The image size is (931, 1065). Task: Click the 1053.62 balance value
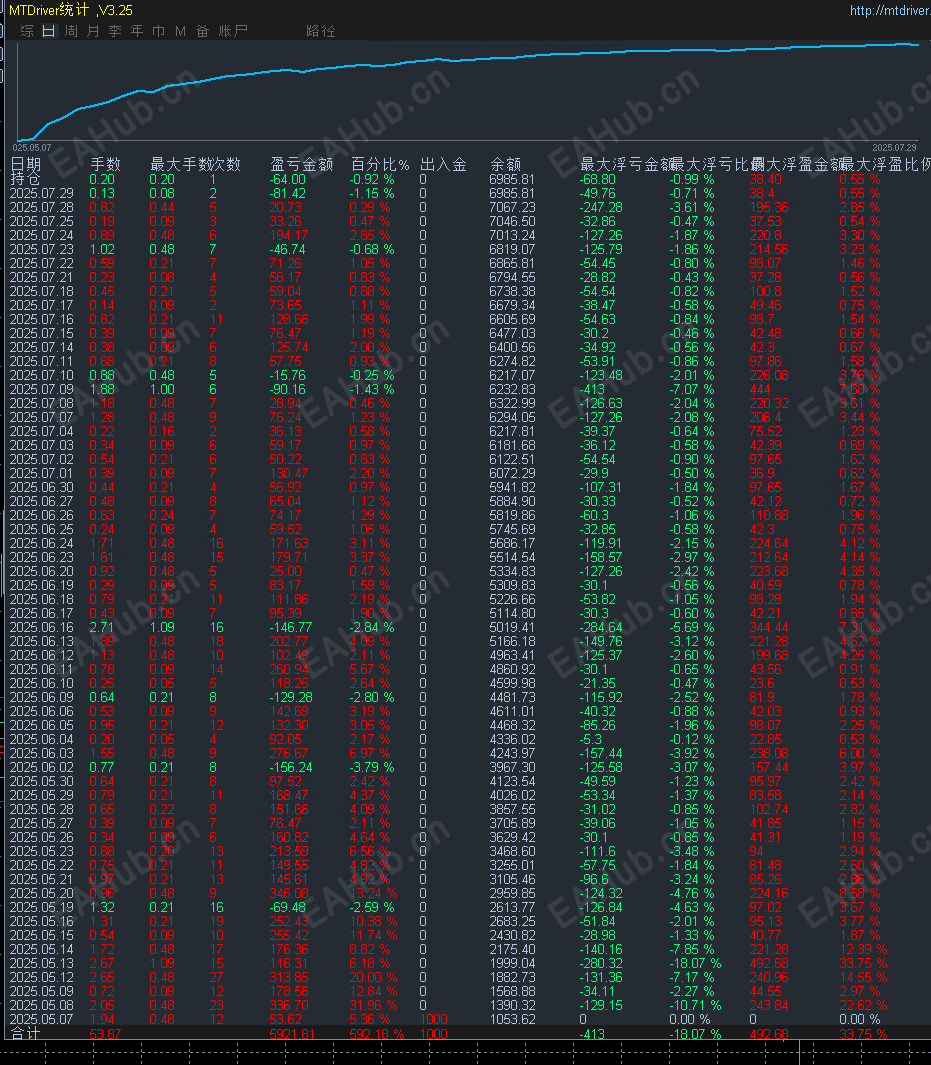pyautogui.click(x=513, y=1019)
